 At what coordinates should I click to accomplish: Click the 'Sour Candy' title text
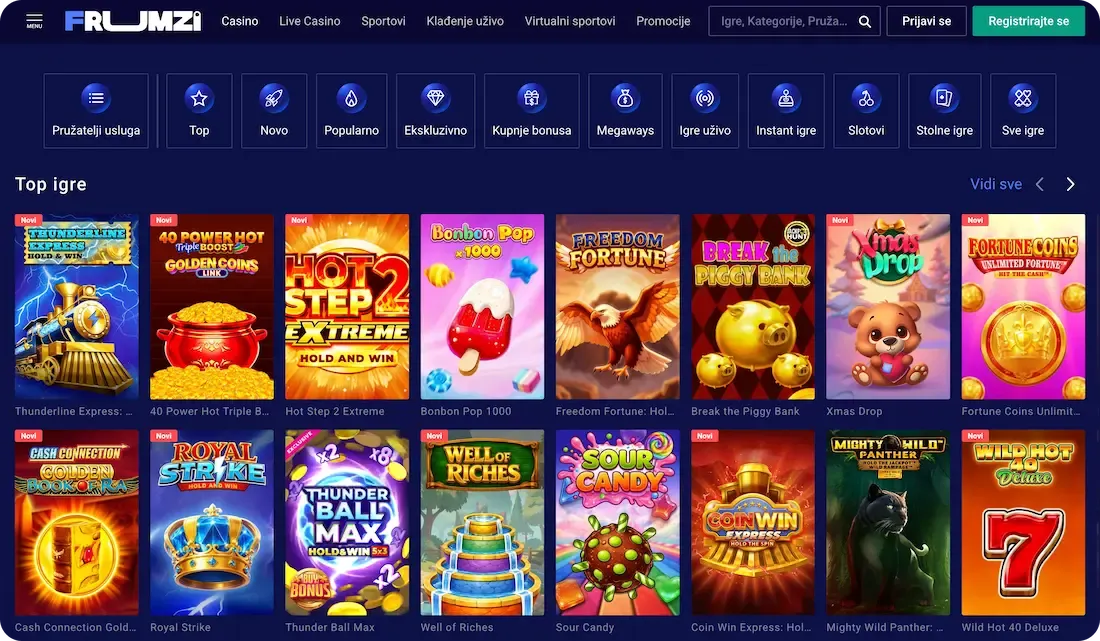(585, 628)
